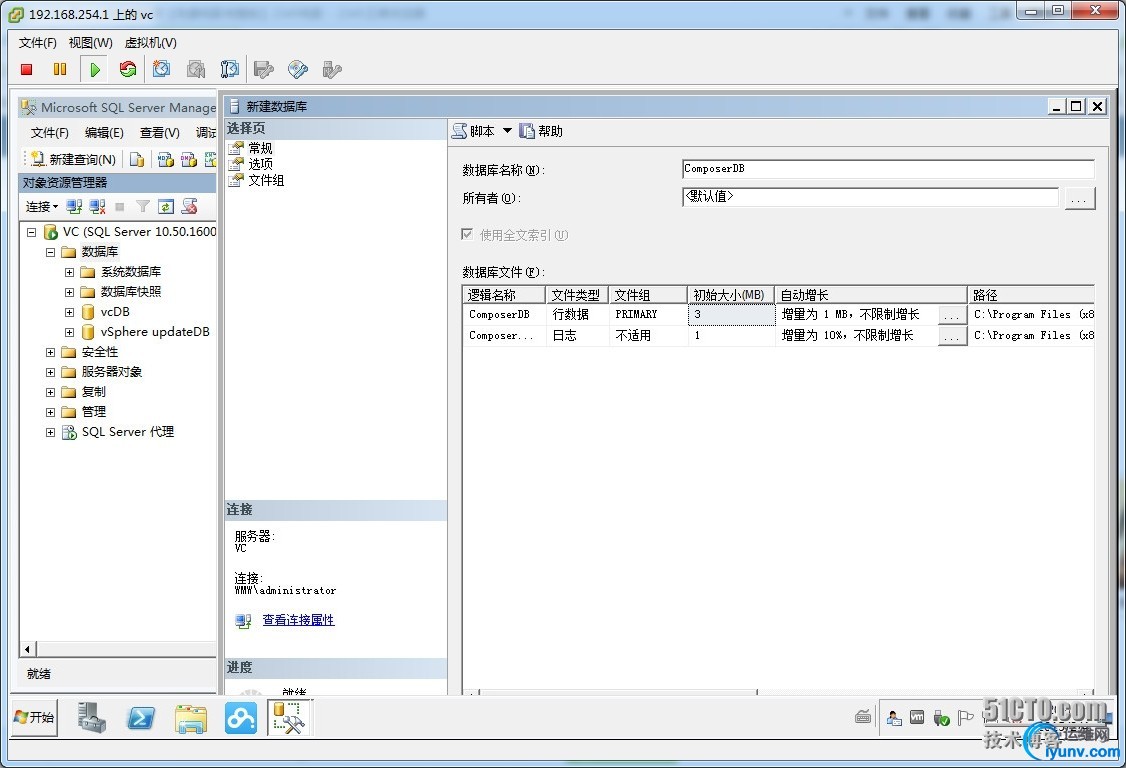Take a snapshot of the VM
This screenshot has height=768, width=1126.
pos(162,69)
